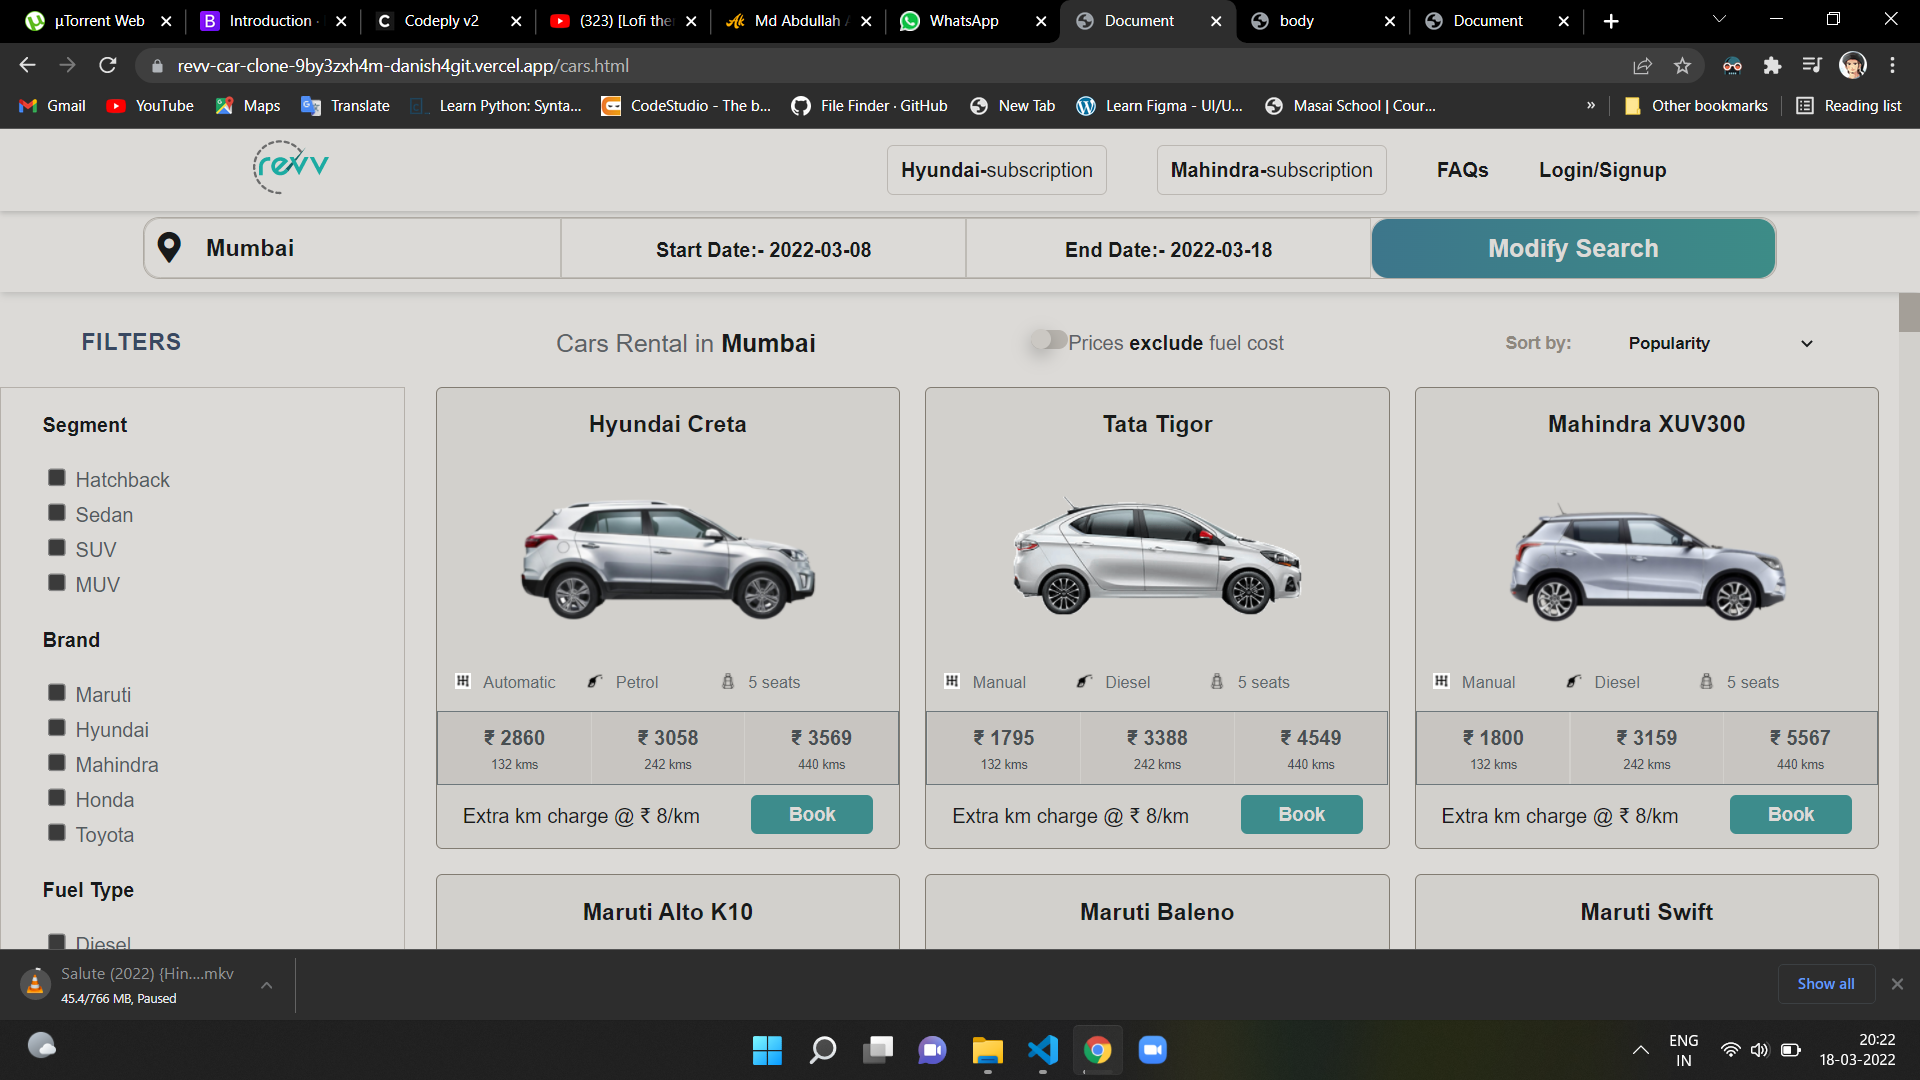1920x1080 pixels.
Task: Reload the current page
Action: (108, 65)
